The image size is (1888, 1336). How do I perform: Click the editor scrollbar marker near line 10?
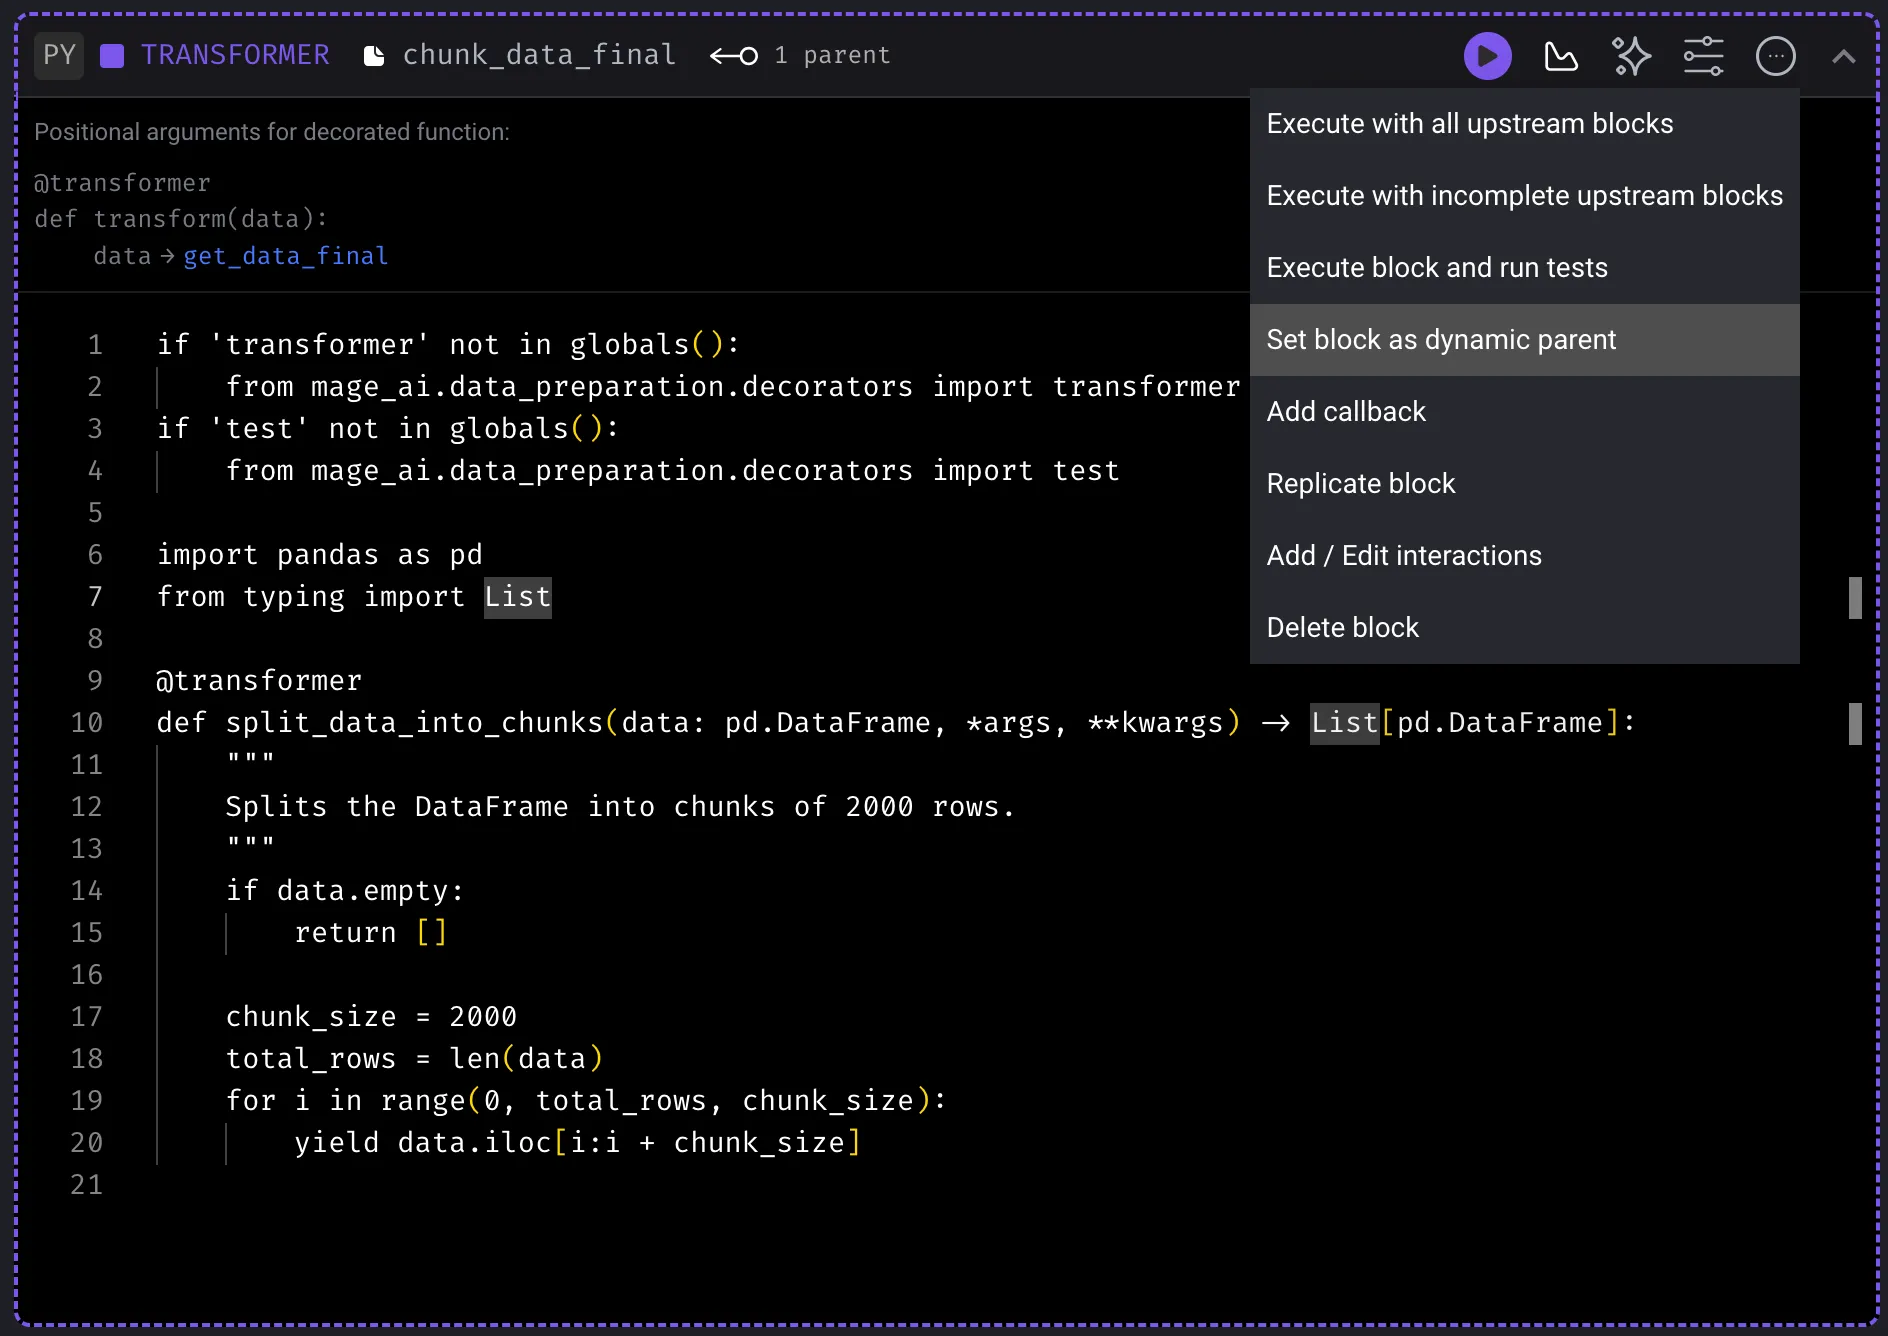1855,724
